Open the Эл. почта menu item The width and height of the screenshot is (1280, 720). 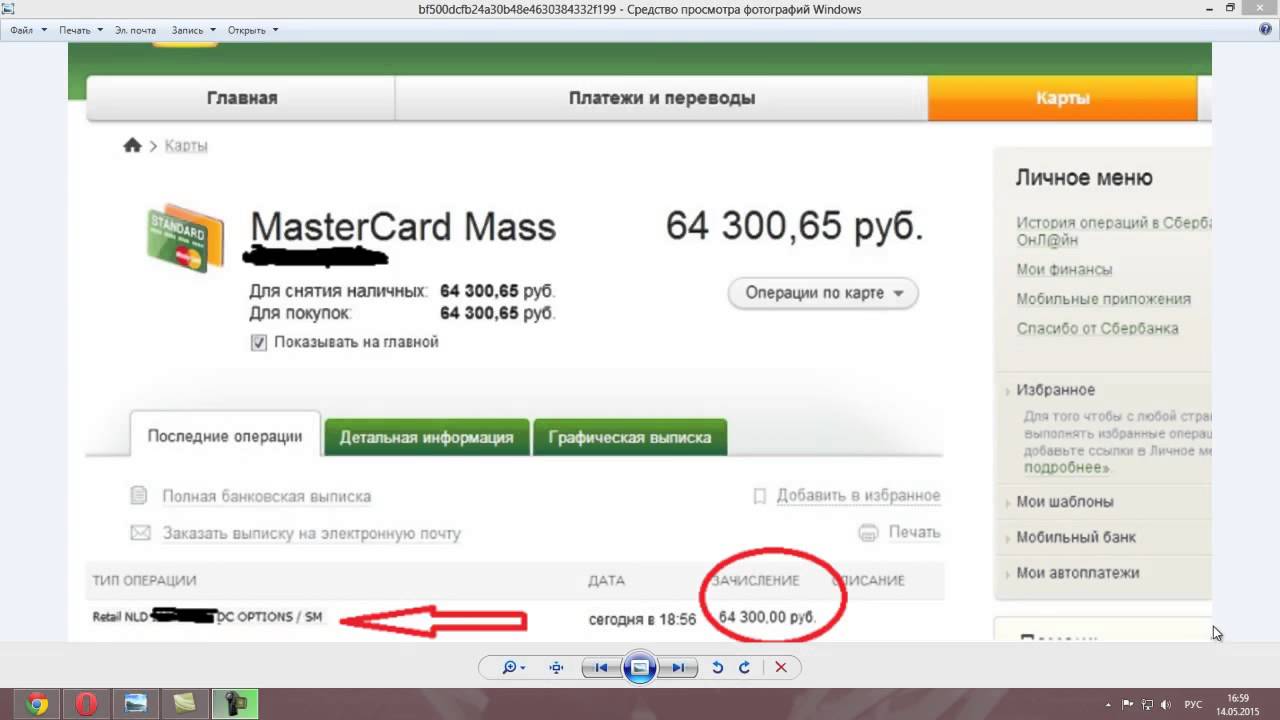click(135, 30)
